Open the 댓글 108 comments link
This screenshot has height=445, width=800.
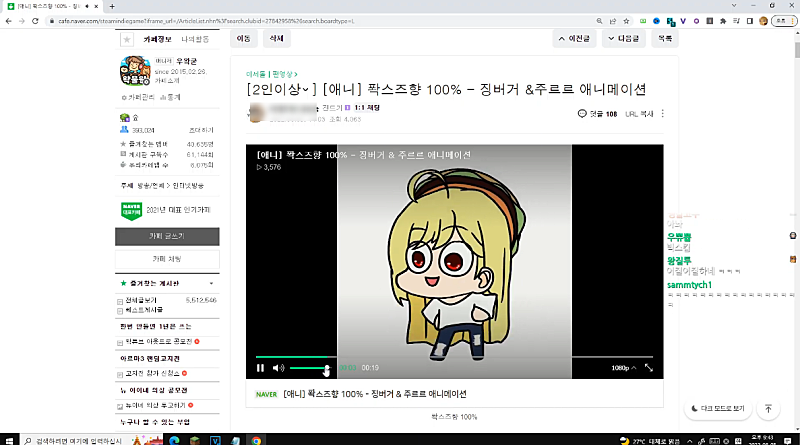pyautogui.click(x=597, y=114)
